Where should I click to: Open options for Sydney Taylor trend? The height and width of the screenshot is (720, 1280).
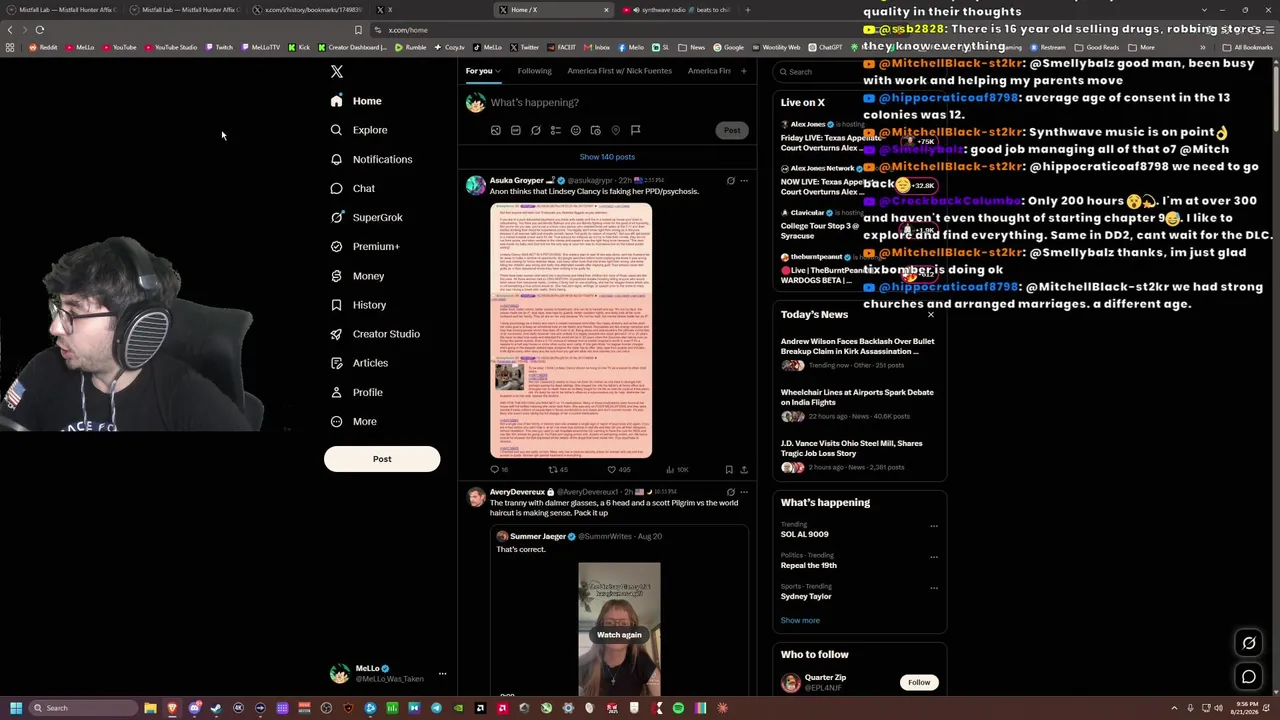pyautogui.click(x=934, y=588)
